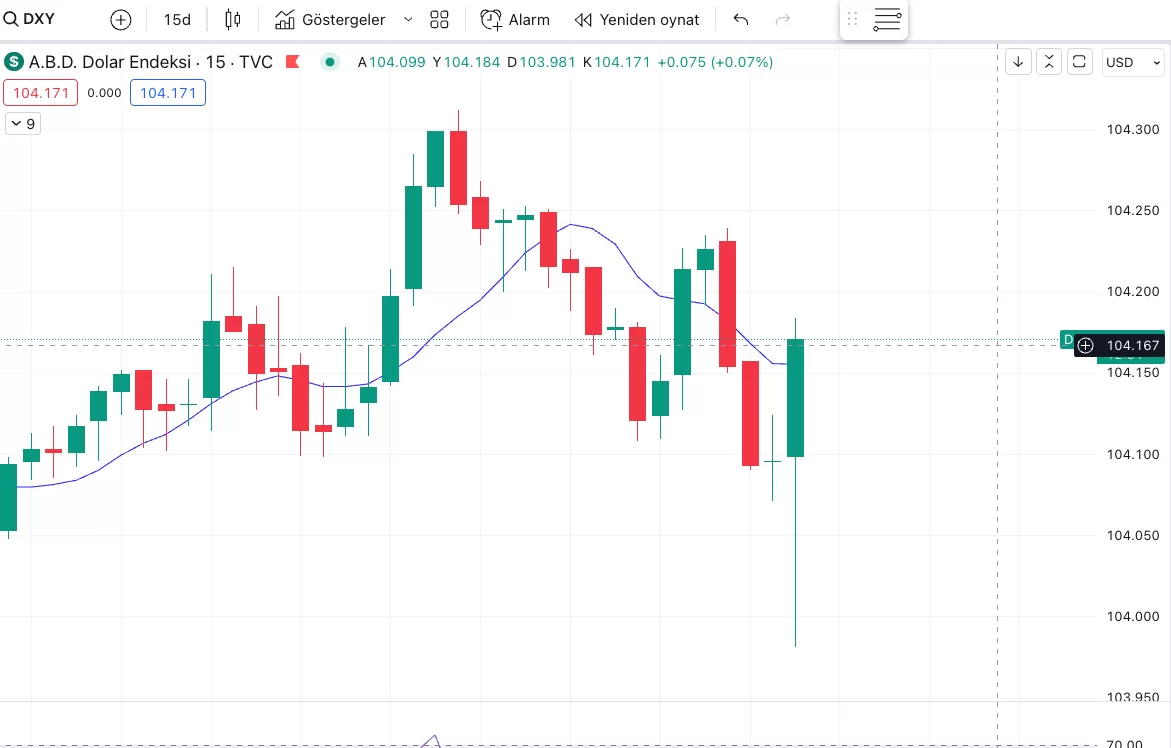Click the red flag icon beside TVC
The width and height of the screenshot is (1171, 748).
293,62
